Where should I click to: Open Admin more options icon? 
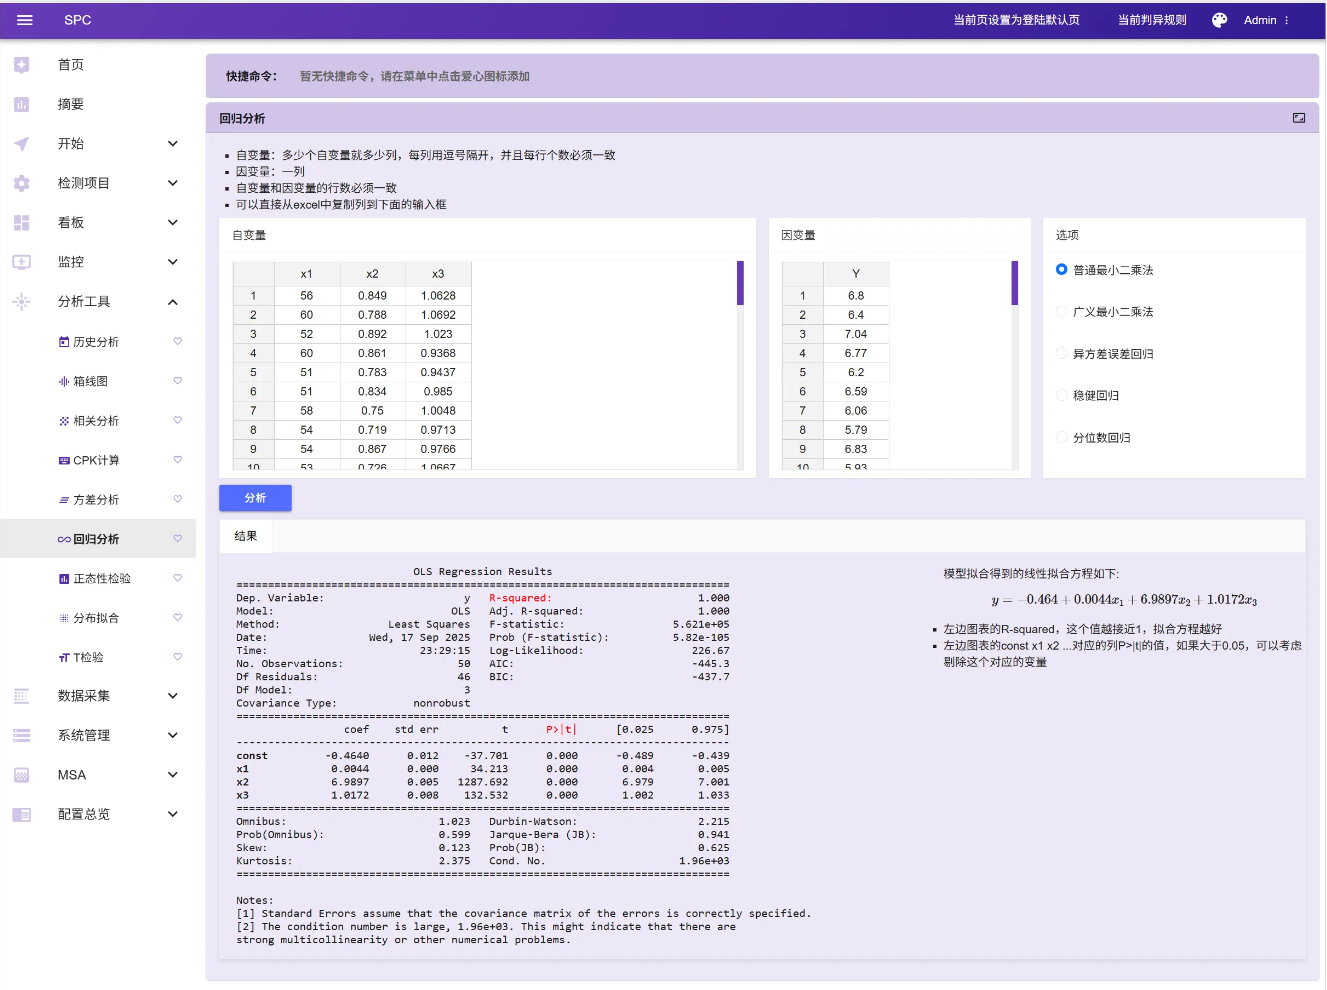(1287, 20)
